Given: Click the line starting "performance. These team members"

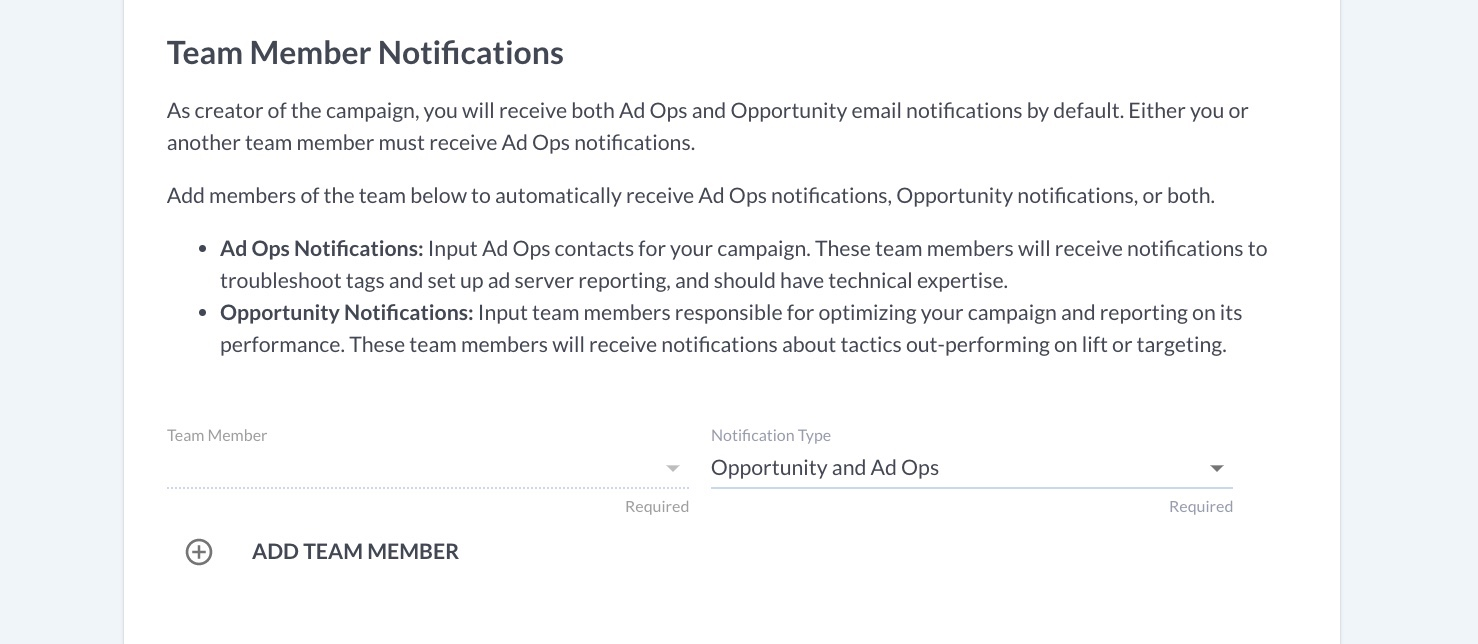Looking at the screenshot, I should tap(722, 345).
